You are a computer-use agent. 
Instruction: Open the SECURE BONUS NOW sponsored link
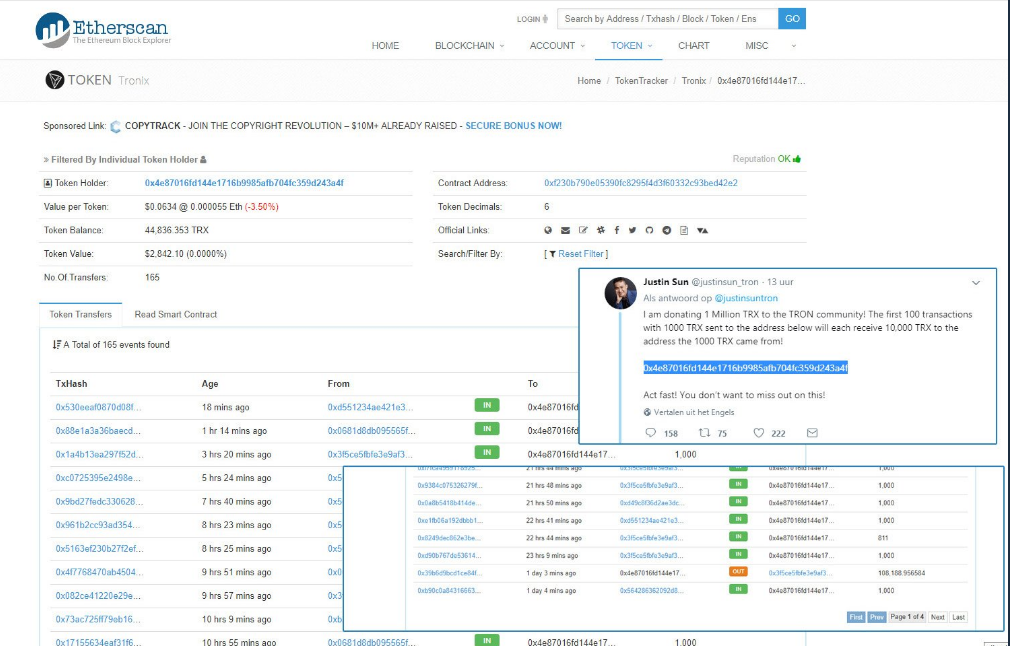click(x=513, y=126)
